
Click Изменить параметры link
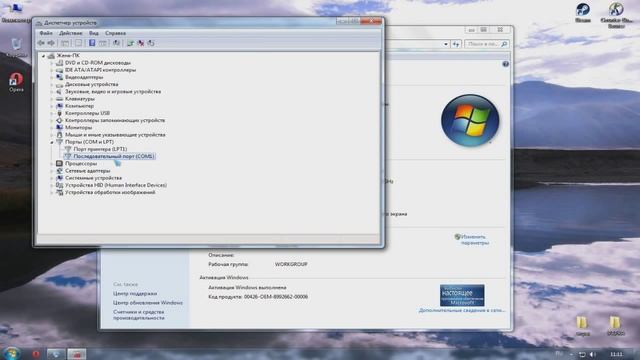tap(475, 240)
